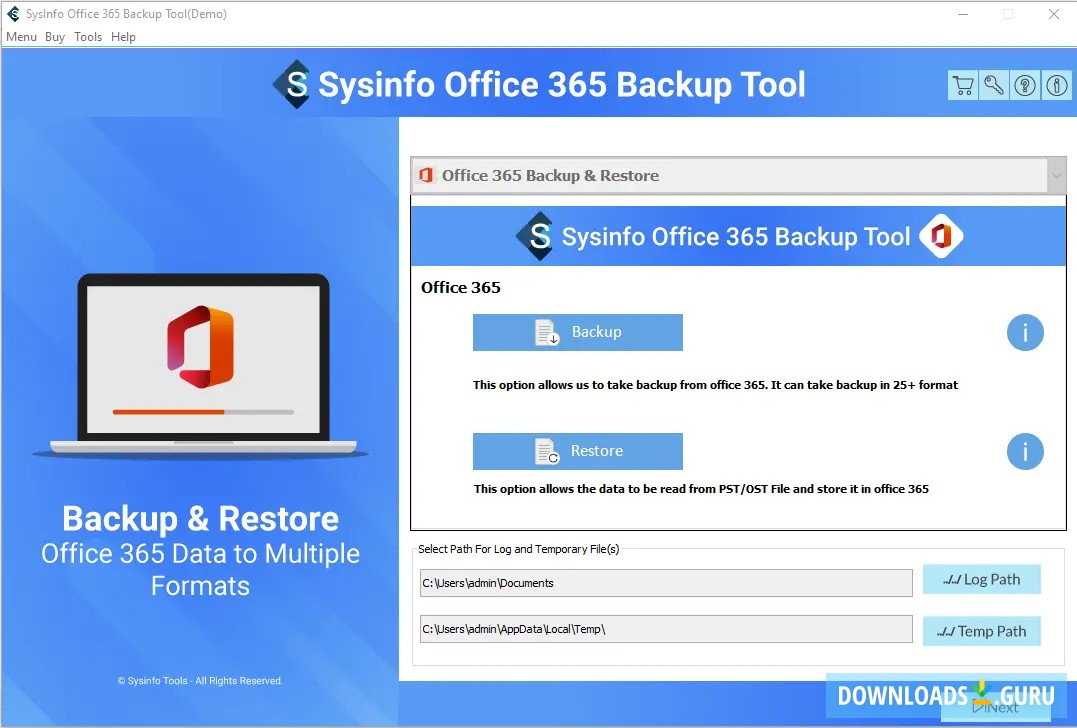Click the Office 365 logo on selector bar
Screen dimensions: 1077x728
pyautogui.click(x=428, y=174)
